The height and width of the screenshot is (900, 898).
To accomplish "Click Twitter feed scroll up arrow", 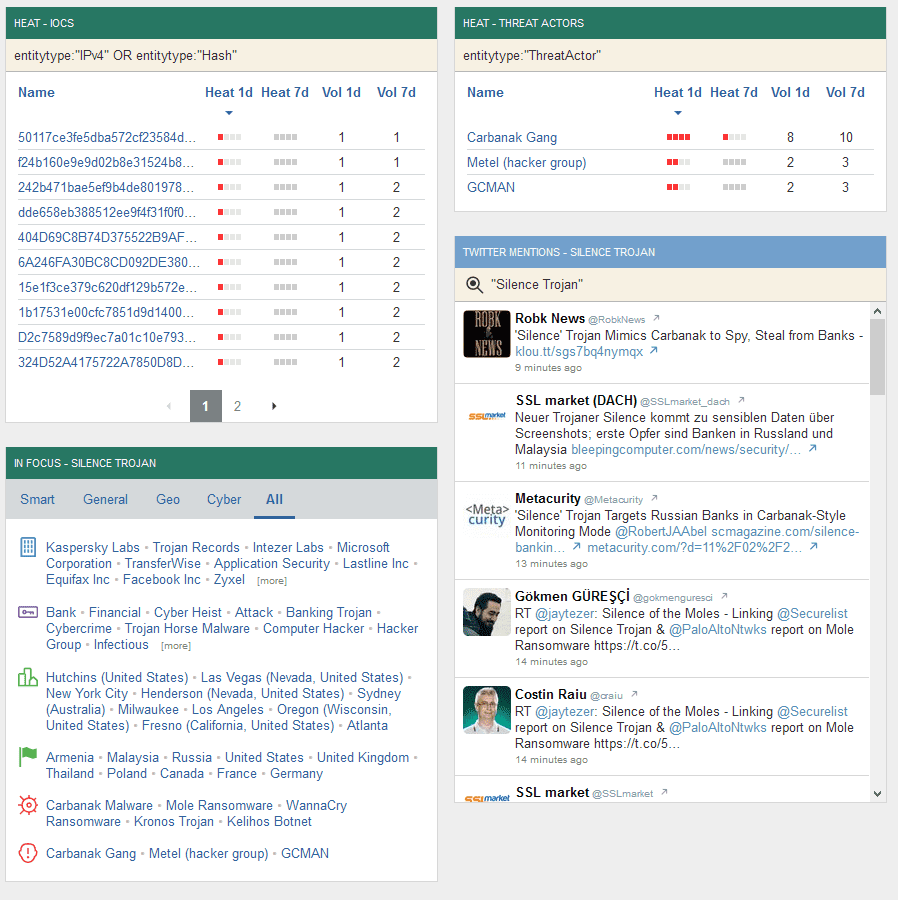I will (877, 311).
